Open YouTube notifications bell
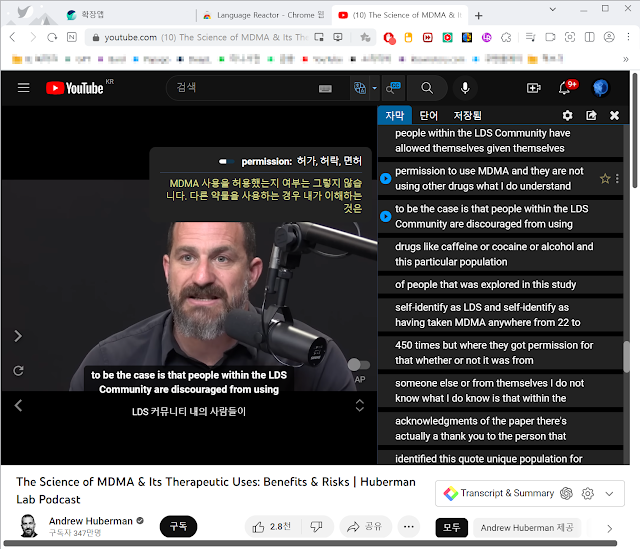The width and height of the screenshot is (640, 549). tap(564, 88)
